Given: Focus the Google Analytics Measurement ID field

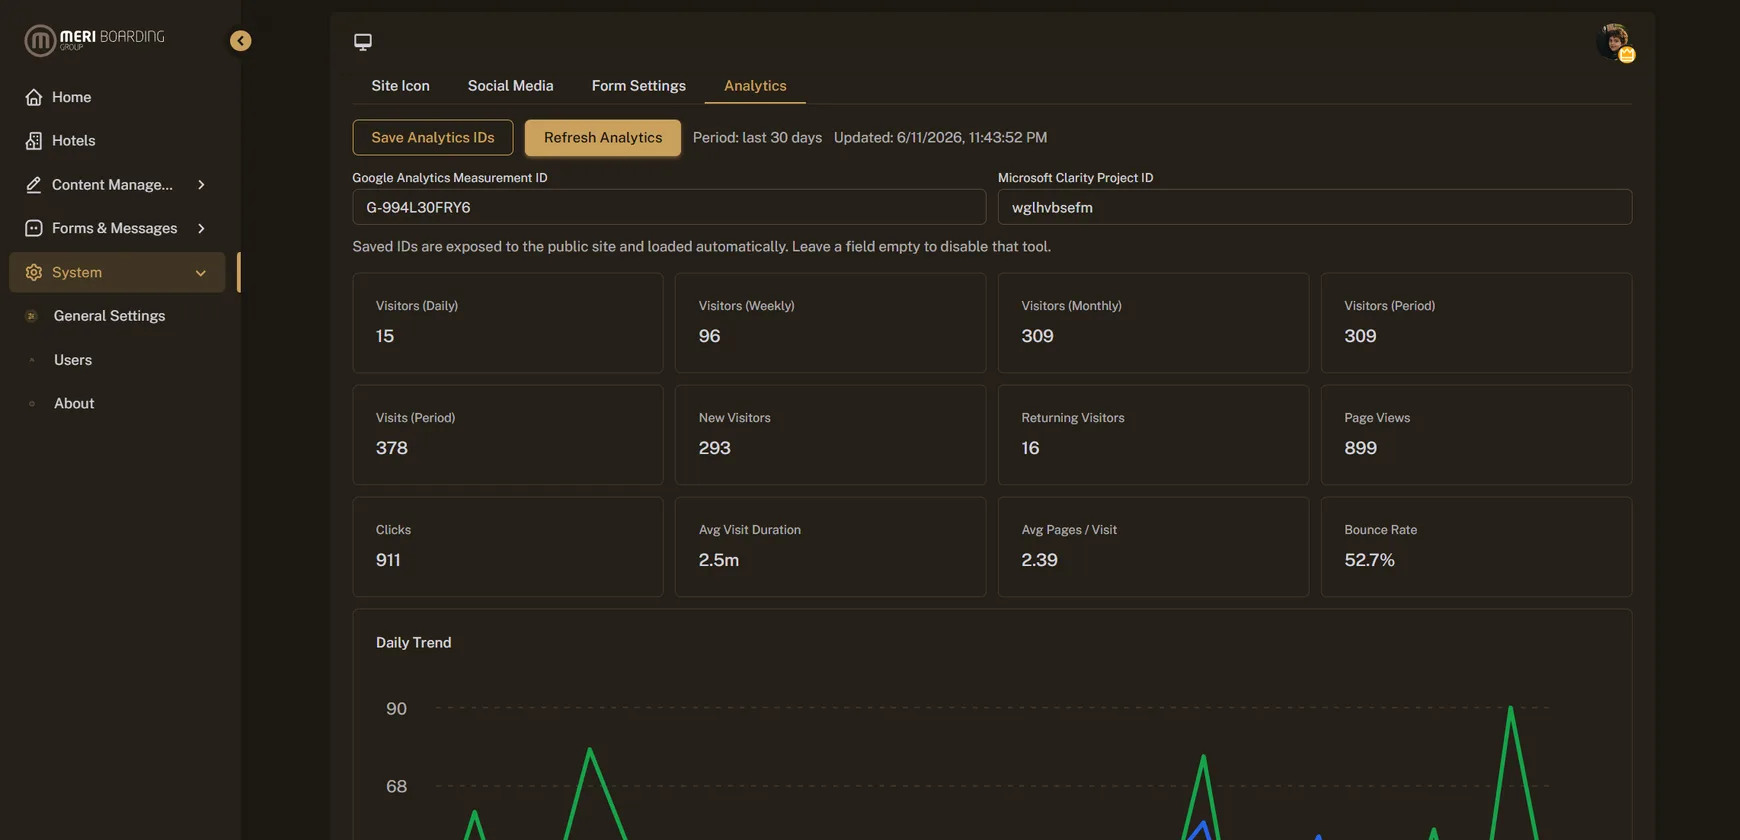Looking at the screenshot, I should pos(669,208).
